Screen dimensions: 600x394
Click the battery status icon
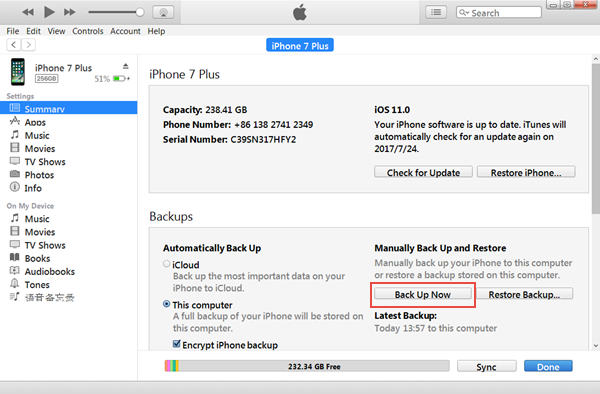121,78
